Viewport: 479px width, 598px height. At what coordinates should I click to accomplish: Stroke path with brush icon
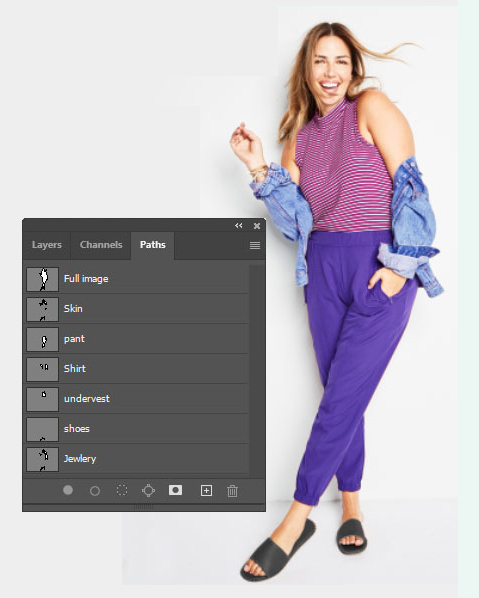coord(95,491)
